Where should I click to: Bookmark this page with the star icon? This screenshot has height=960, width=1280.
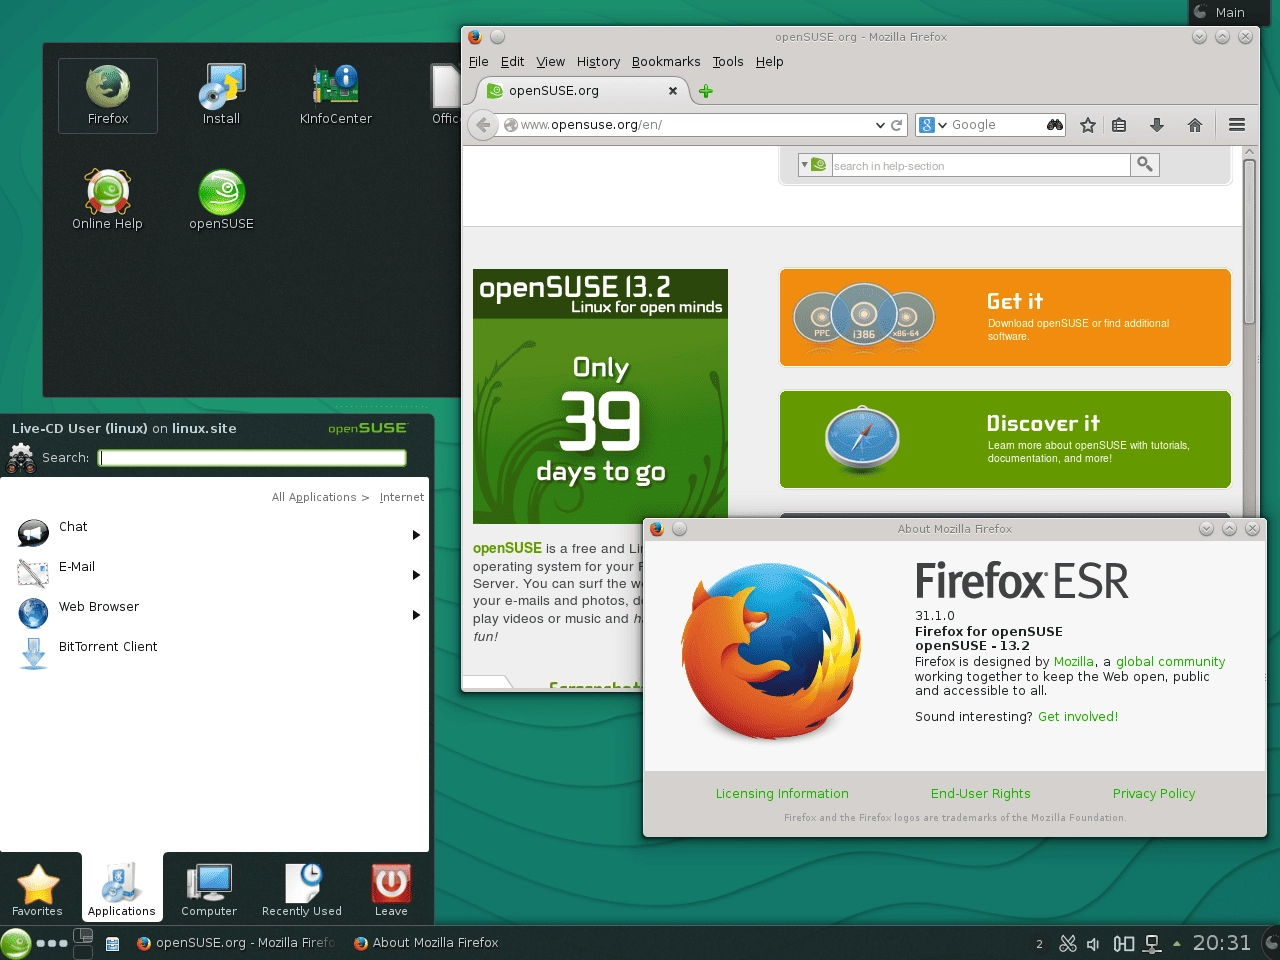1088,125
